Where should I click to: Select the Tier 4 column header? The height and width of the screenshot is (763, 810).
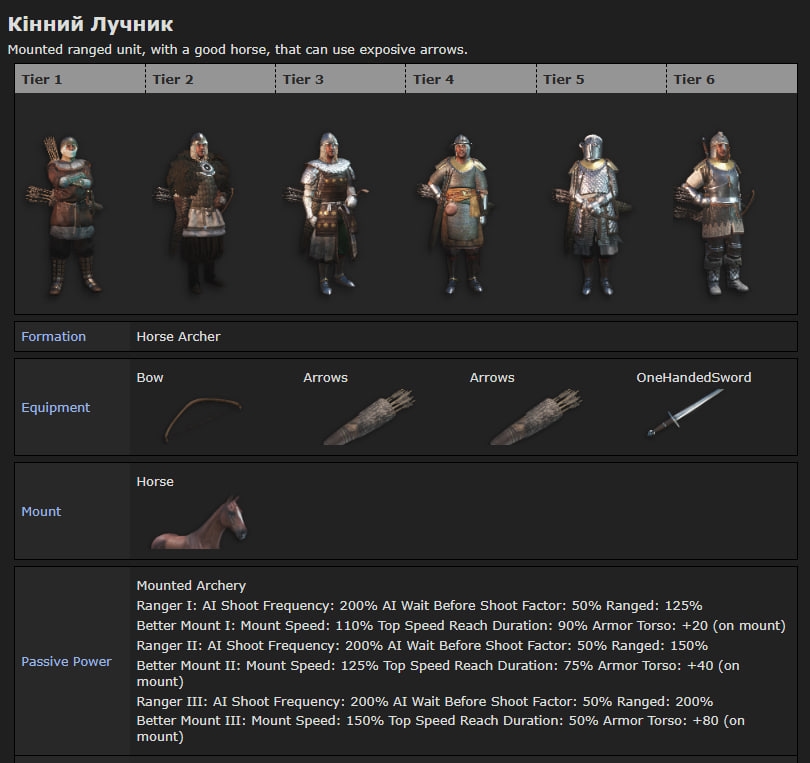click(x=433, y=79)
